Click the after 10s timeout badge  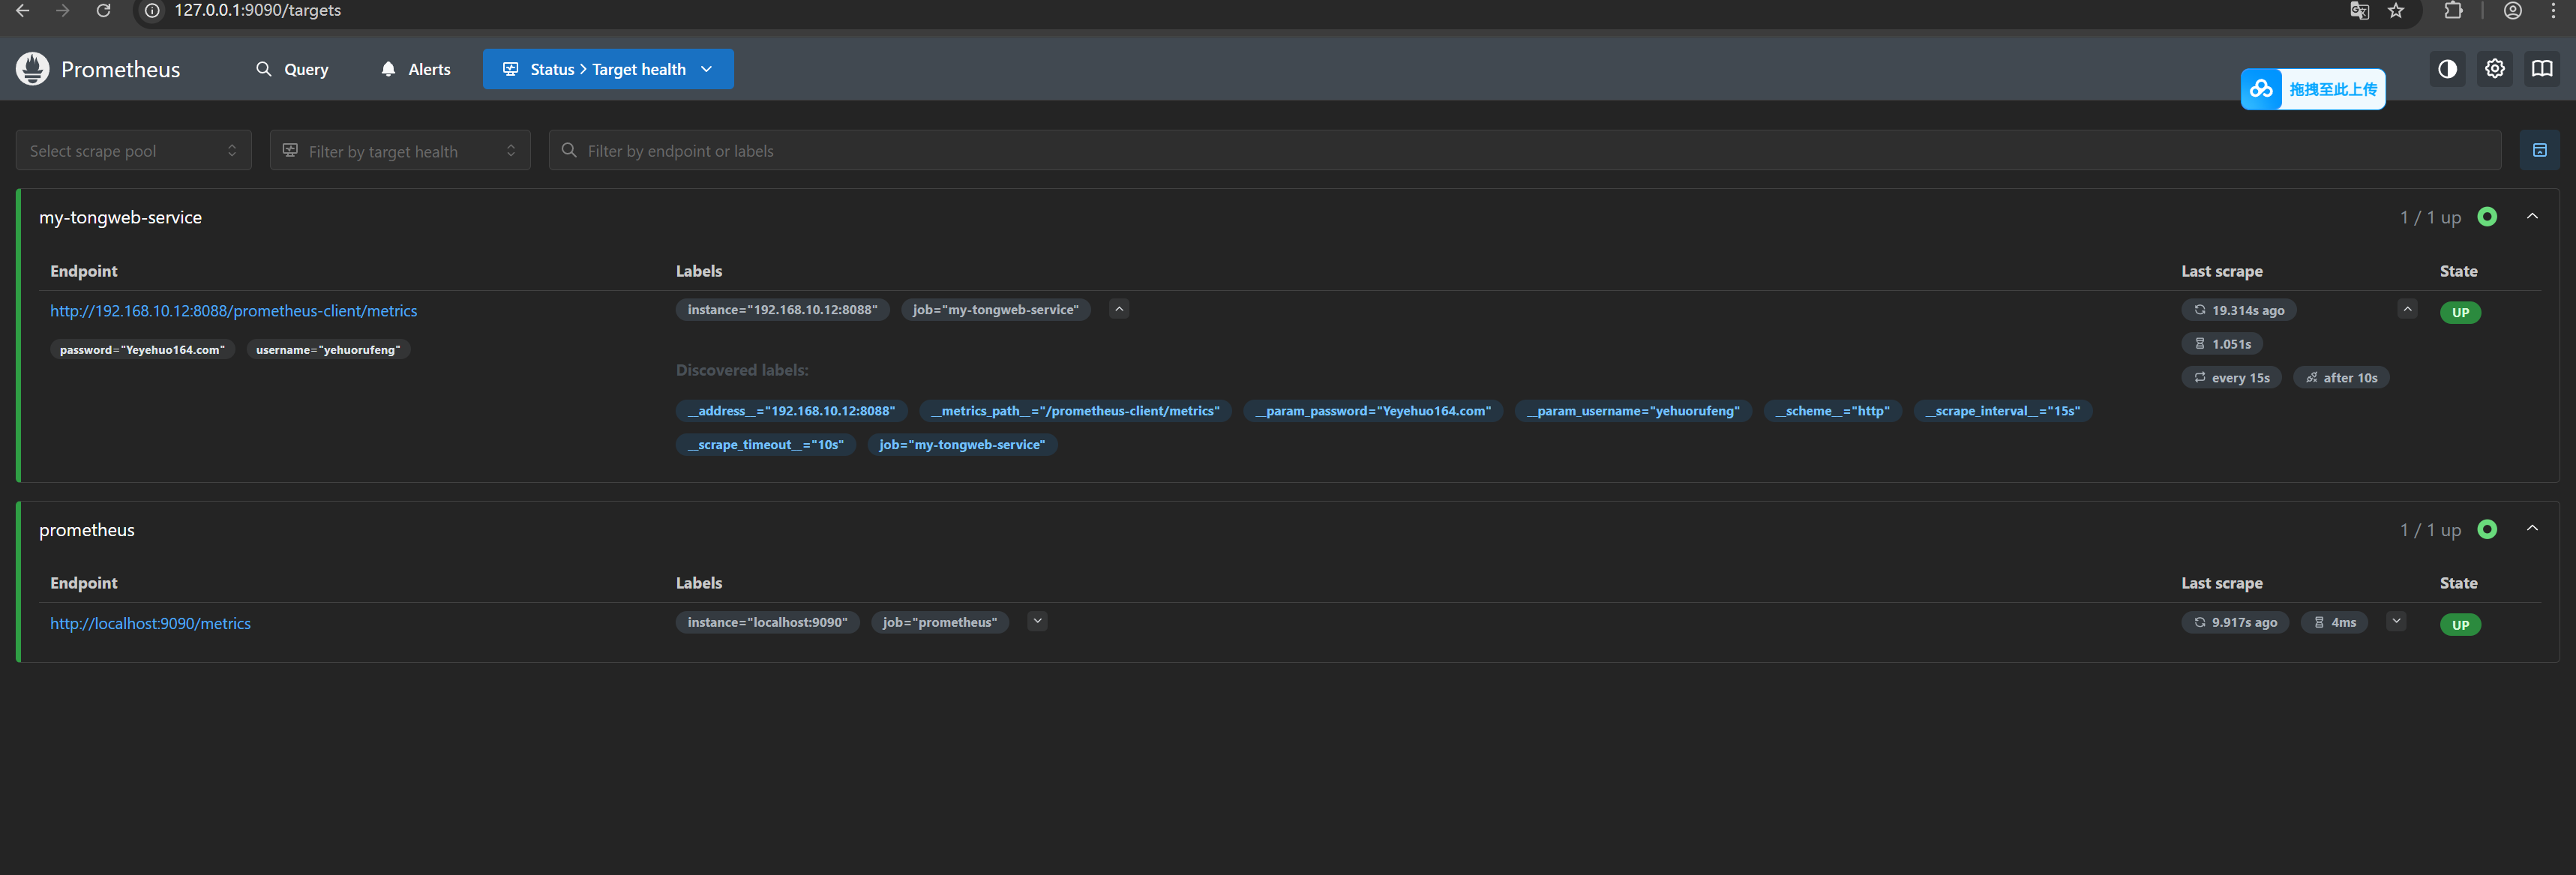pos(2341,378)
